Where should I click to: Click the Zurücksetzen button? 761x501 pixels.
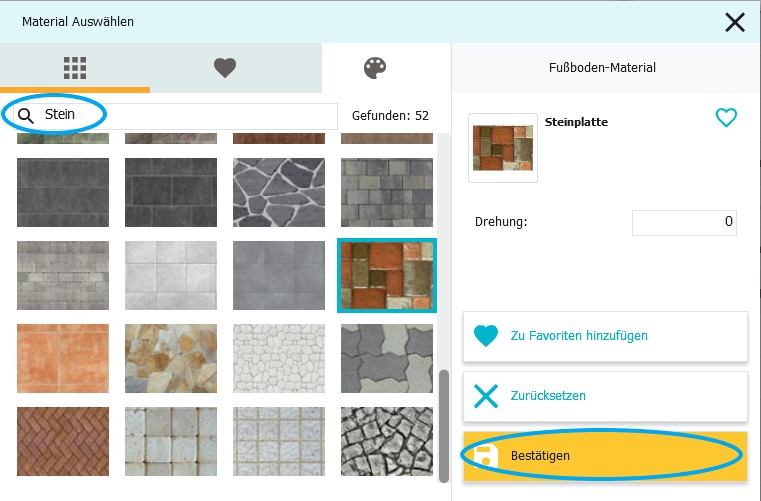click(605, 396)
